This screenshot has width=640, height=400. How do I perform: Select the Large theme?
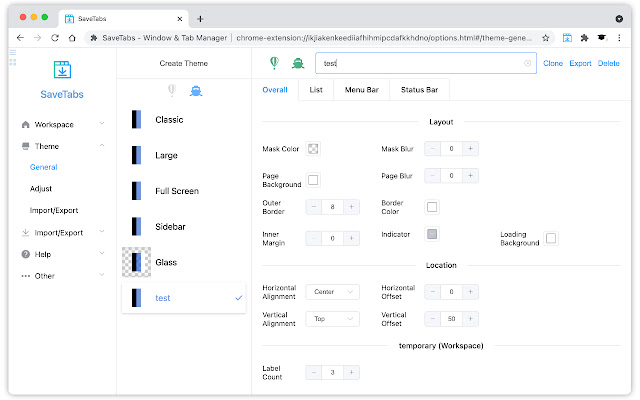coord(184,156)
